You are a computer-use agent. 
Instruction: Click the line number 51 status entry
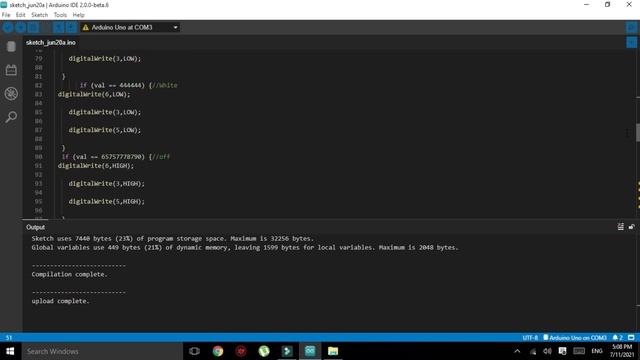[x=9, y=338]
